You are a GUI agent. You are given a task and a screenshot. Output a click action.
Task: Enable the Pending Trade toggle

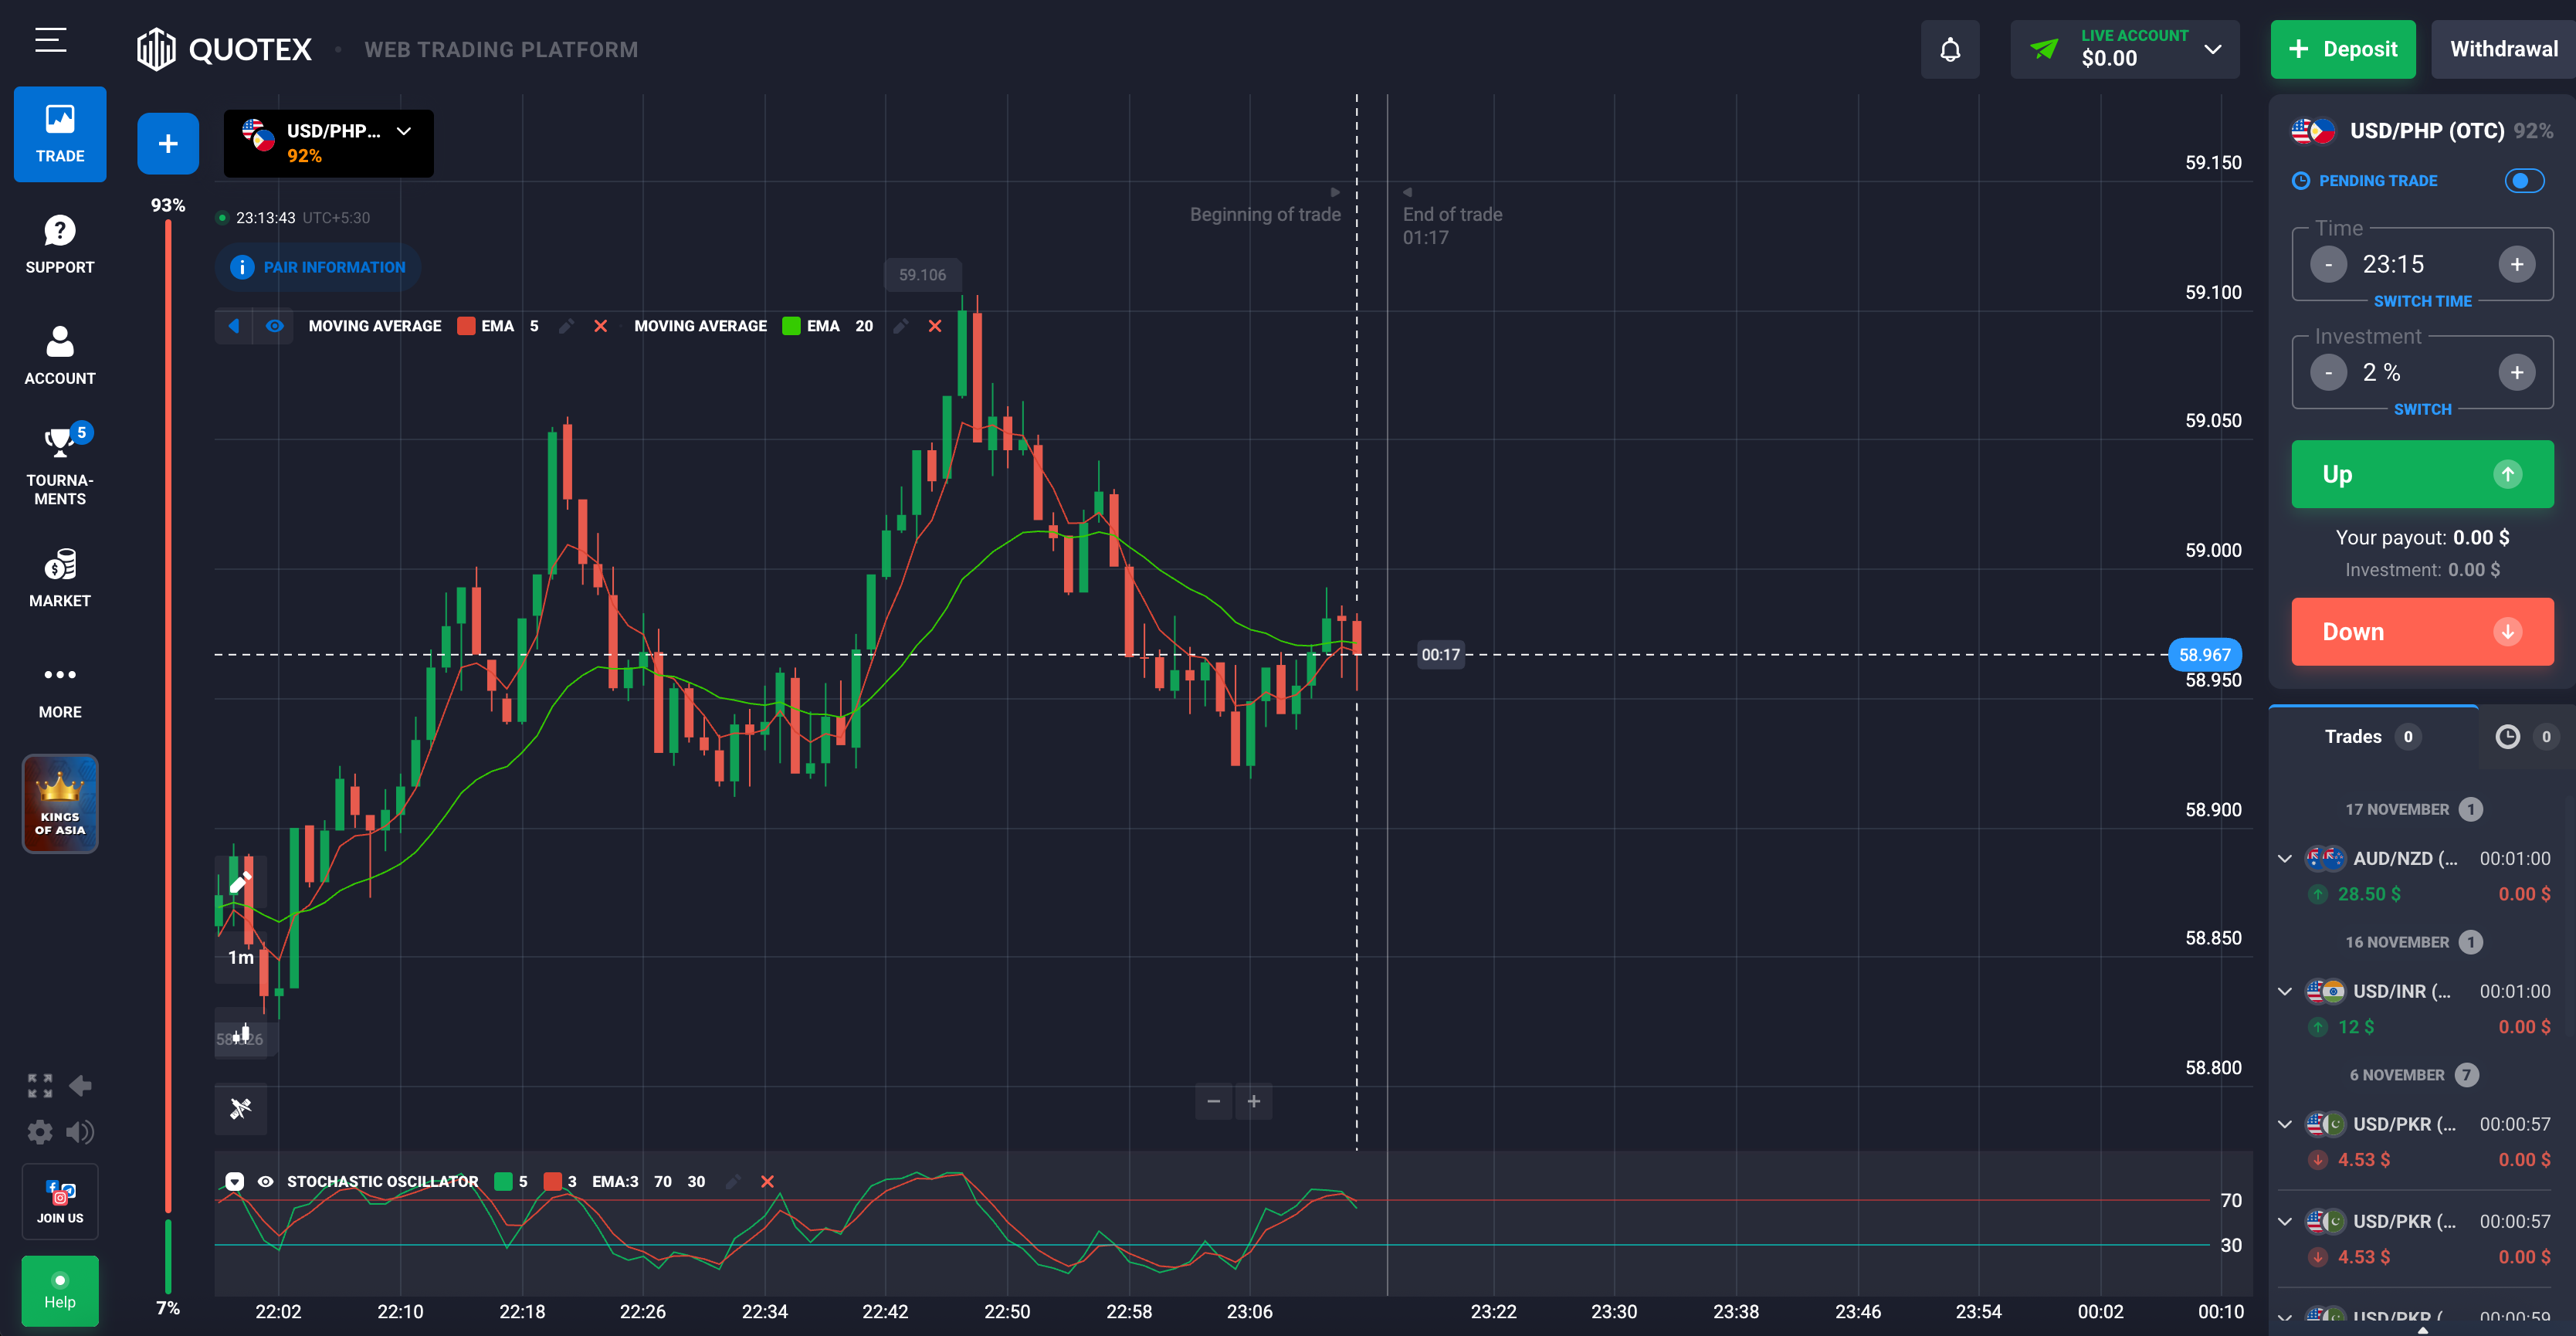(x=2524, y=181)
